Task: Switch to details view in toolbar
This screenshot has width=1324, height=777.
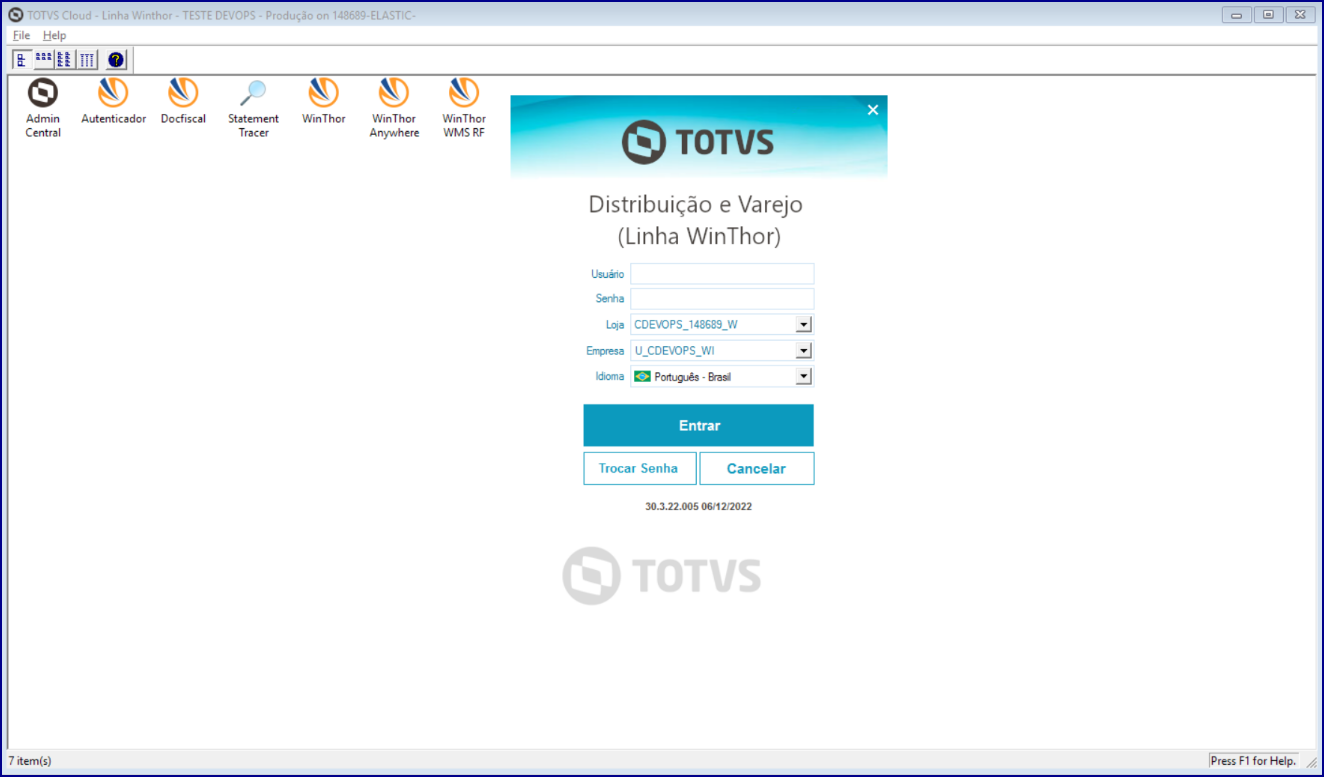Action: tap(87, 60)
